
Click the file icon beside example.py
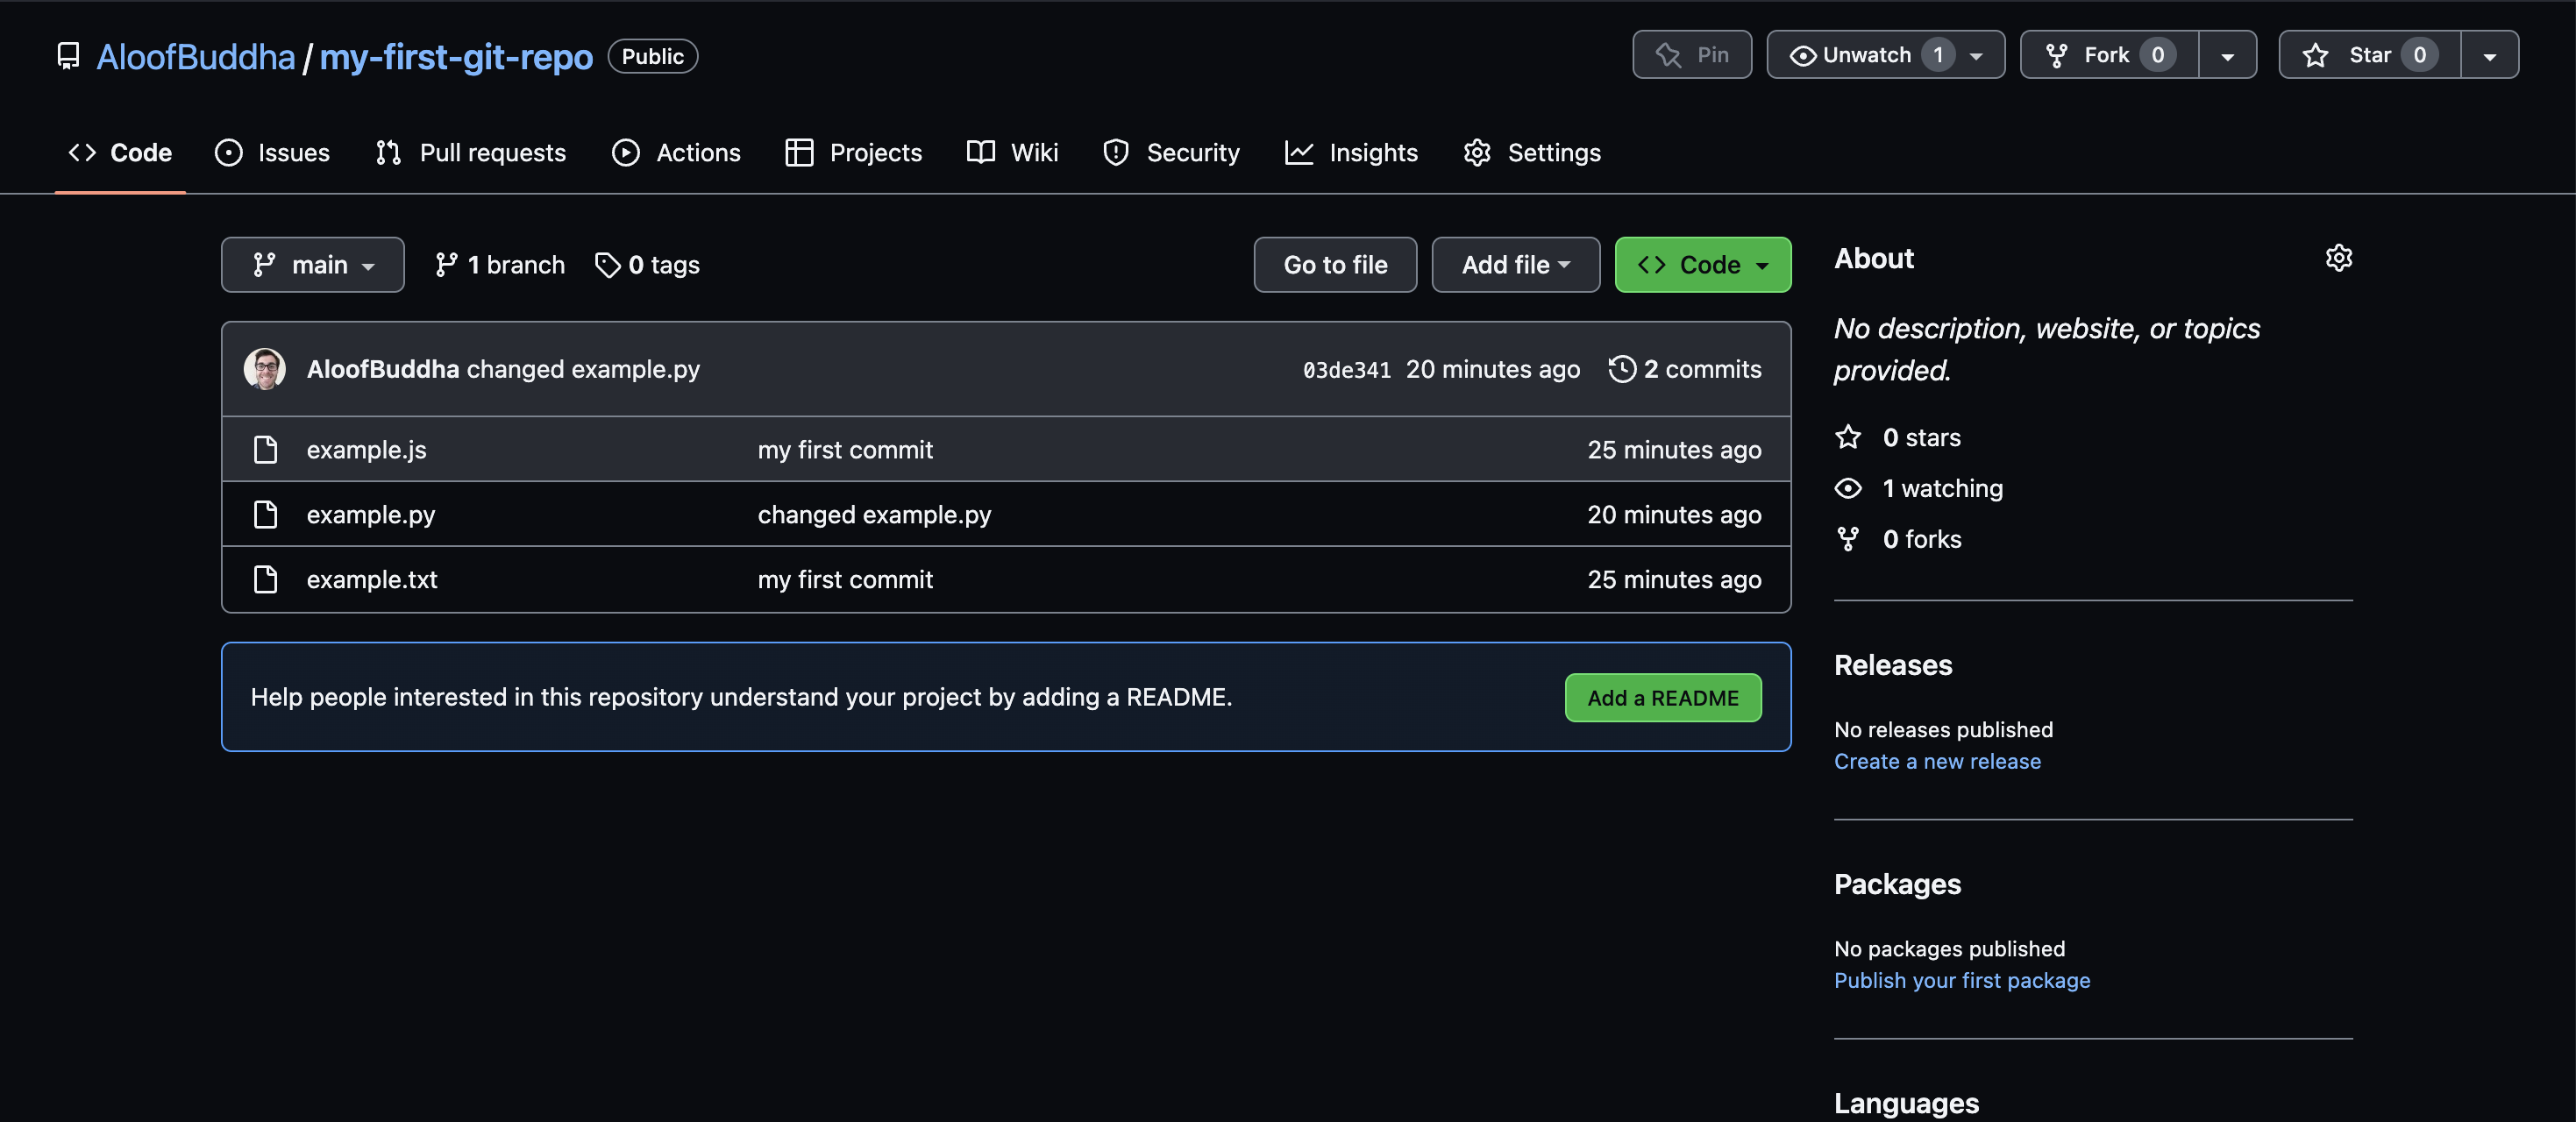pos(265,514)
